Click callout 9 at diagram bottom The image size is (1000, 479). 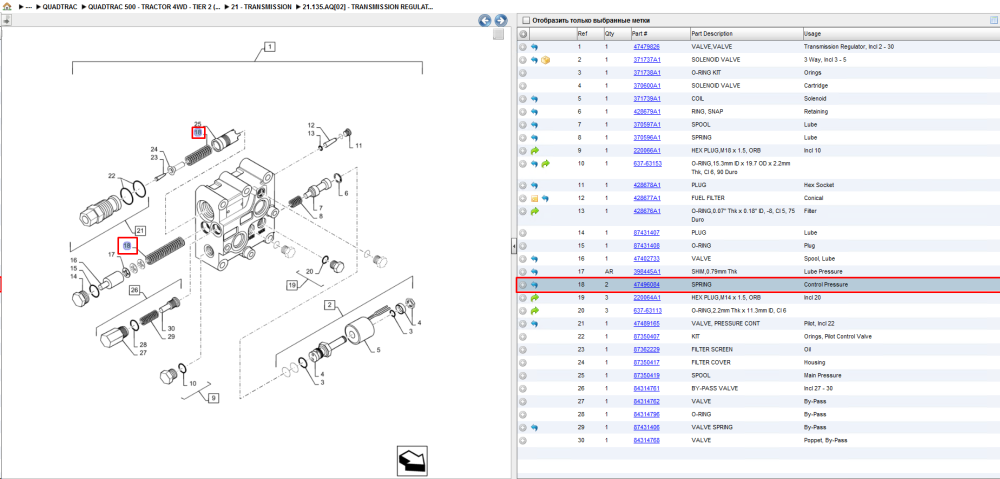[214, 398]
